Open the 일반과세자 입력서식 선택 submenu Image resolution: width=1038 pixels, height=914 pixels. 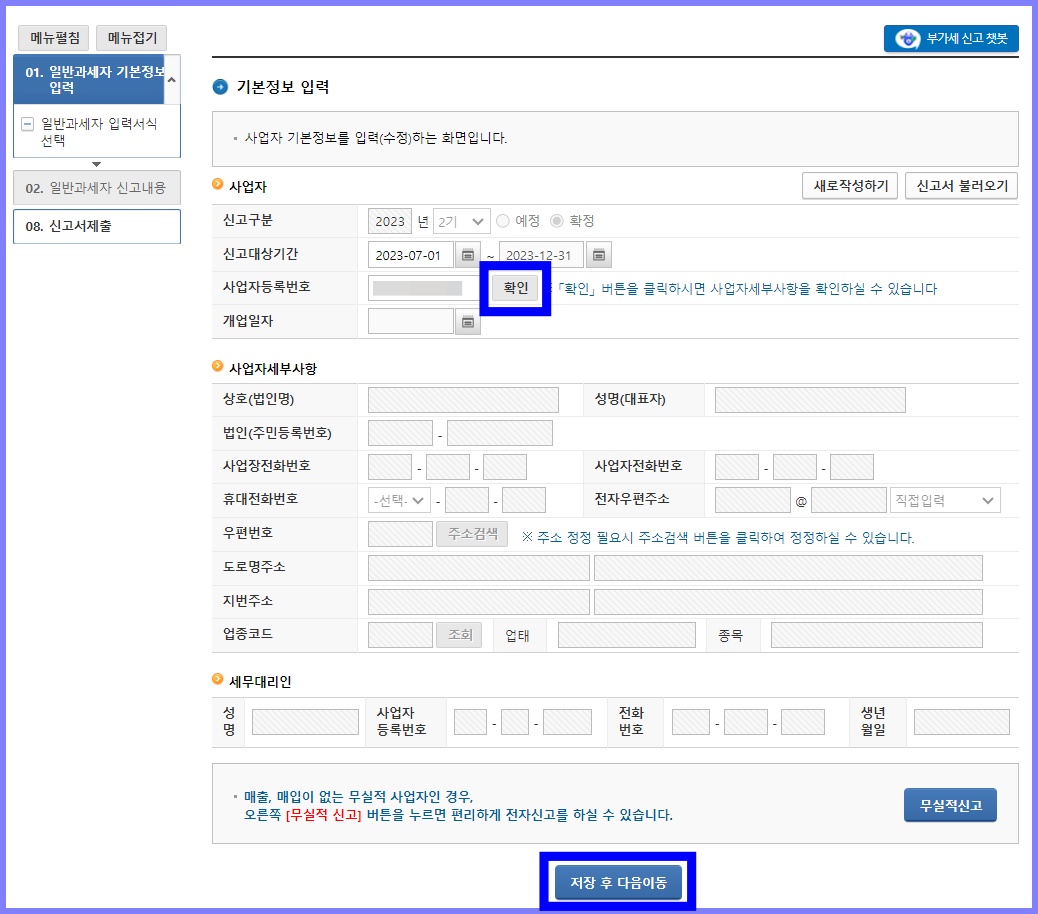click(x=97, y=131)
